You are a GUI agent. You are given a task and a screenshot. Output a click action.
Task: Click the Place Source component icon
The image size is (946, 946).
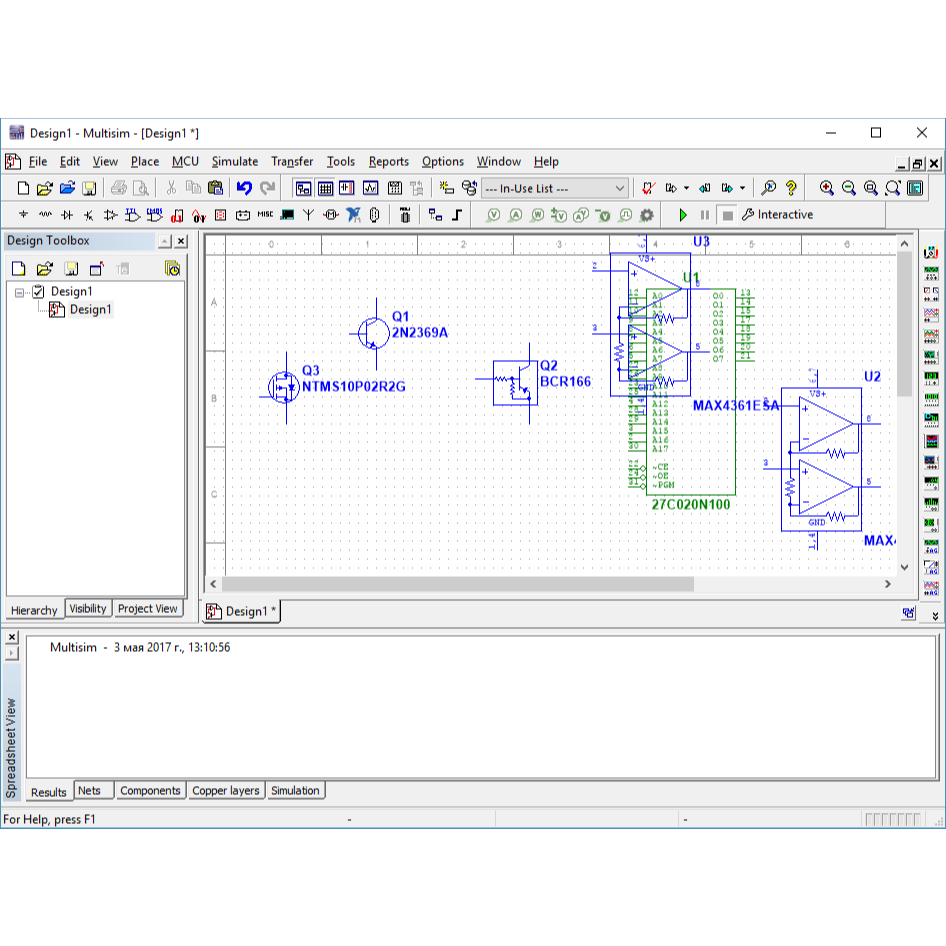click(x=23, y=215)
